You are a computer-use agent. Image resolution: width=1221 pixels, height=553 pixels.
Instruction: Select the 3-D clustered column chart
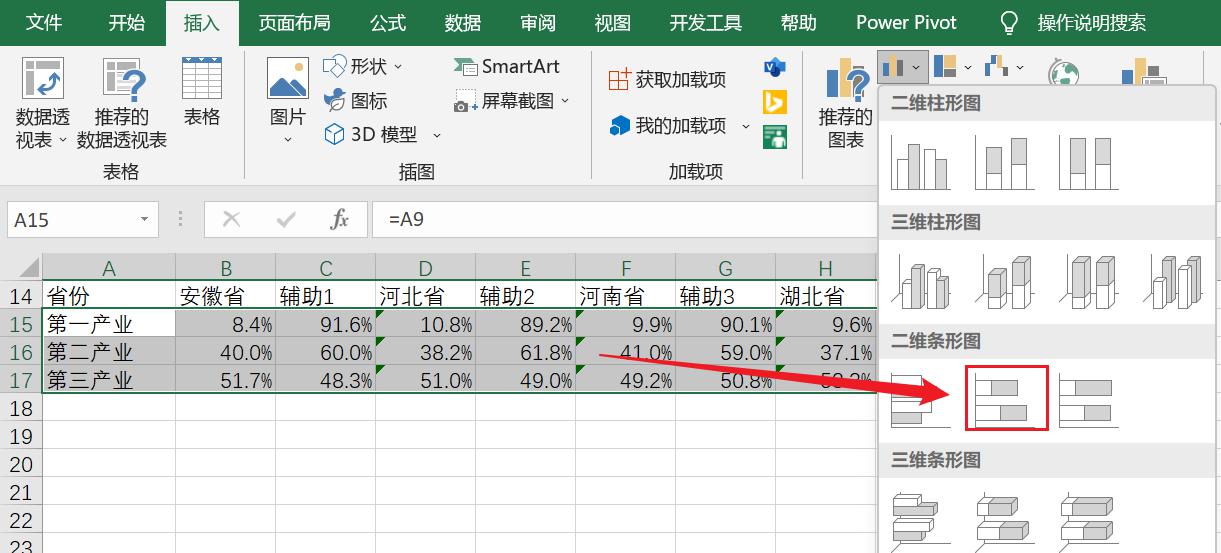(x=921, y=281)
